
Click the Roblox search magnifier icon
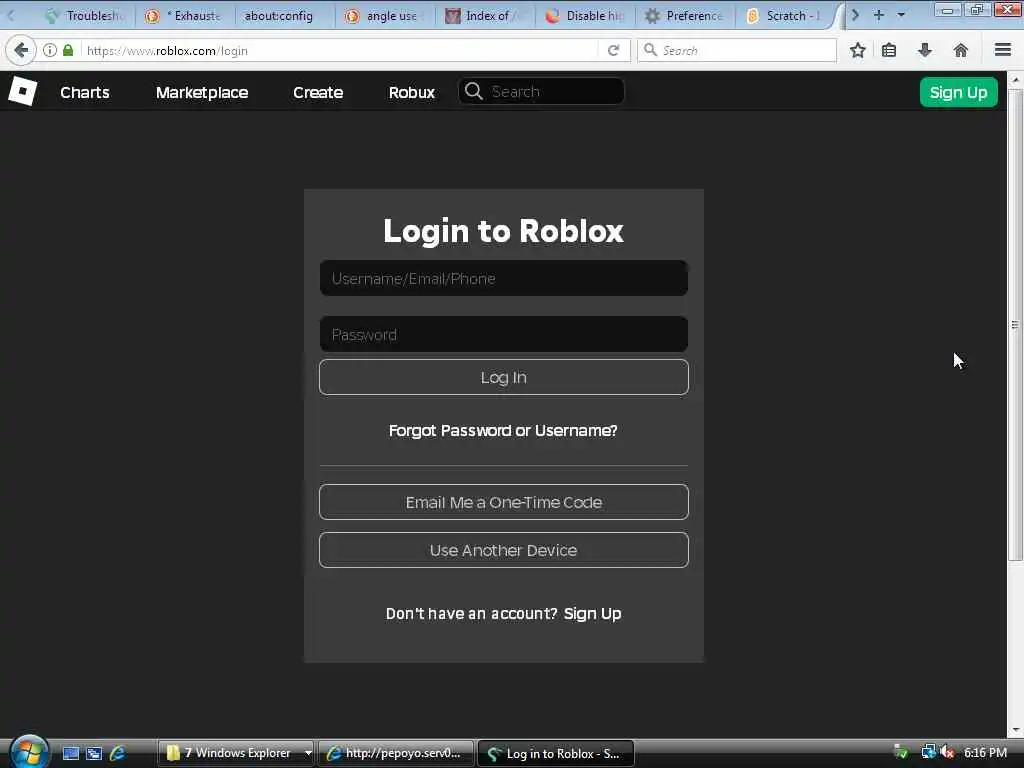point(474,91)
